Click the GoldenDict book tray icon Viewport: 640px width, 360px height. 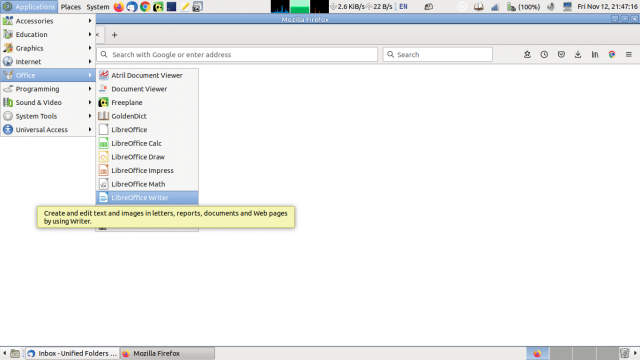coord(478,7)
